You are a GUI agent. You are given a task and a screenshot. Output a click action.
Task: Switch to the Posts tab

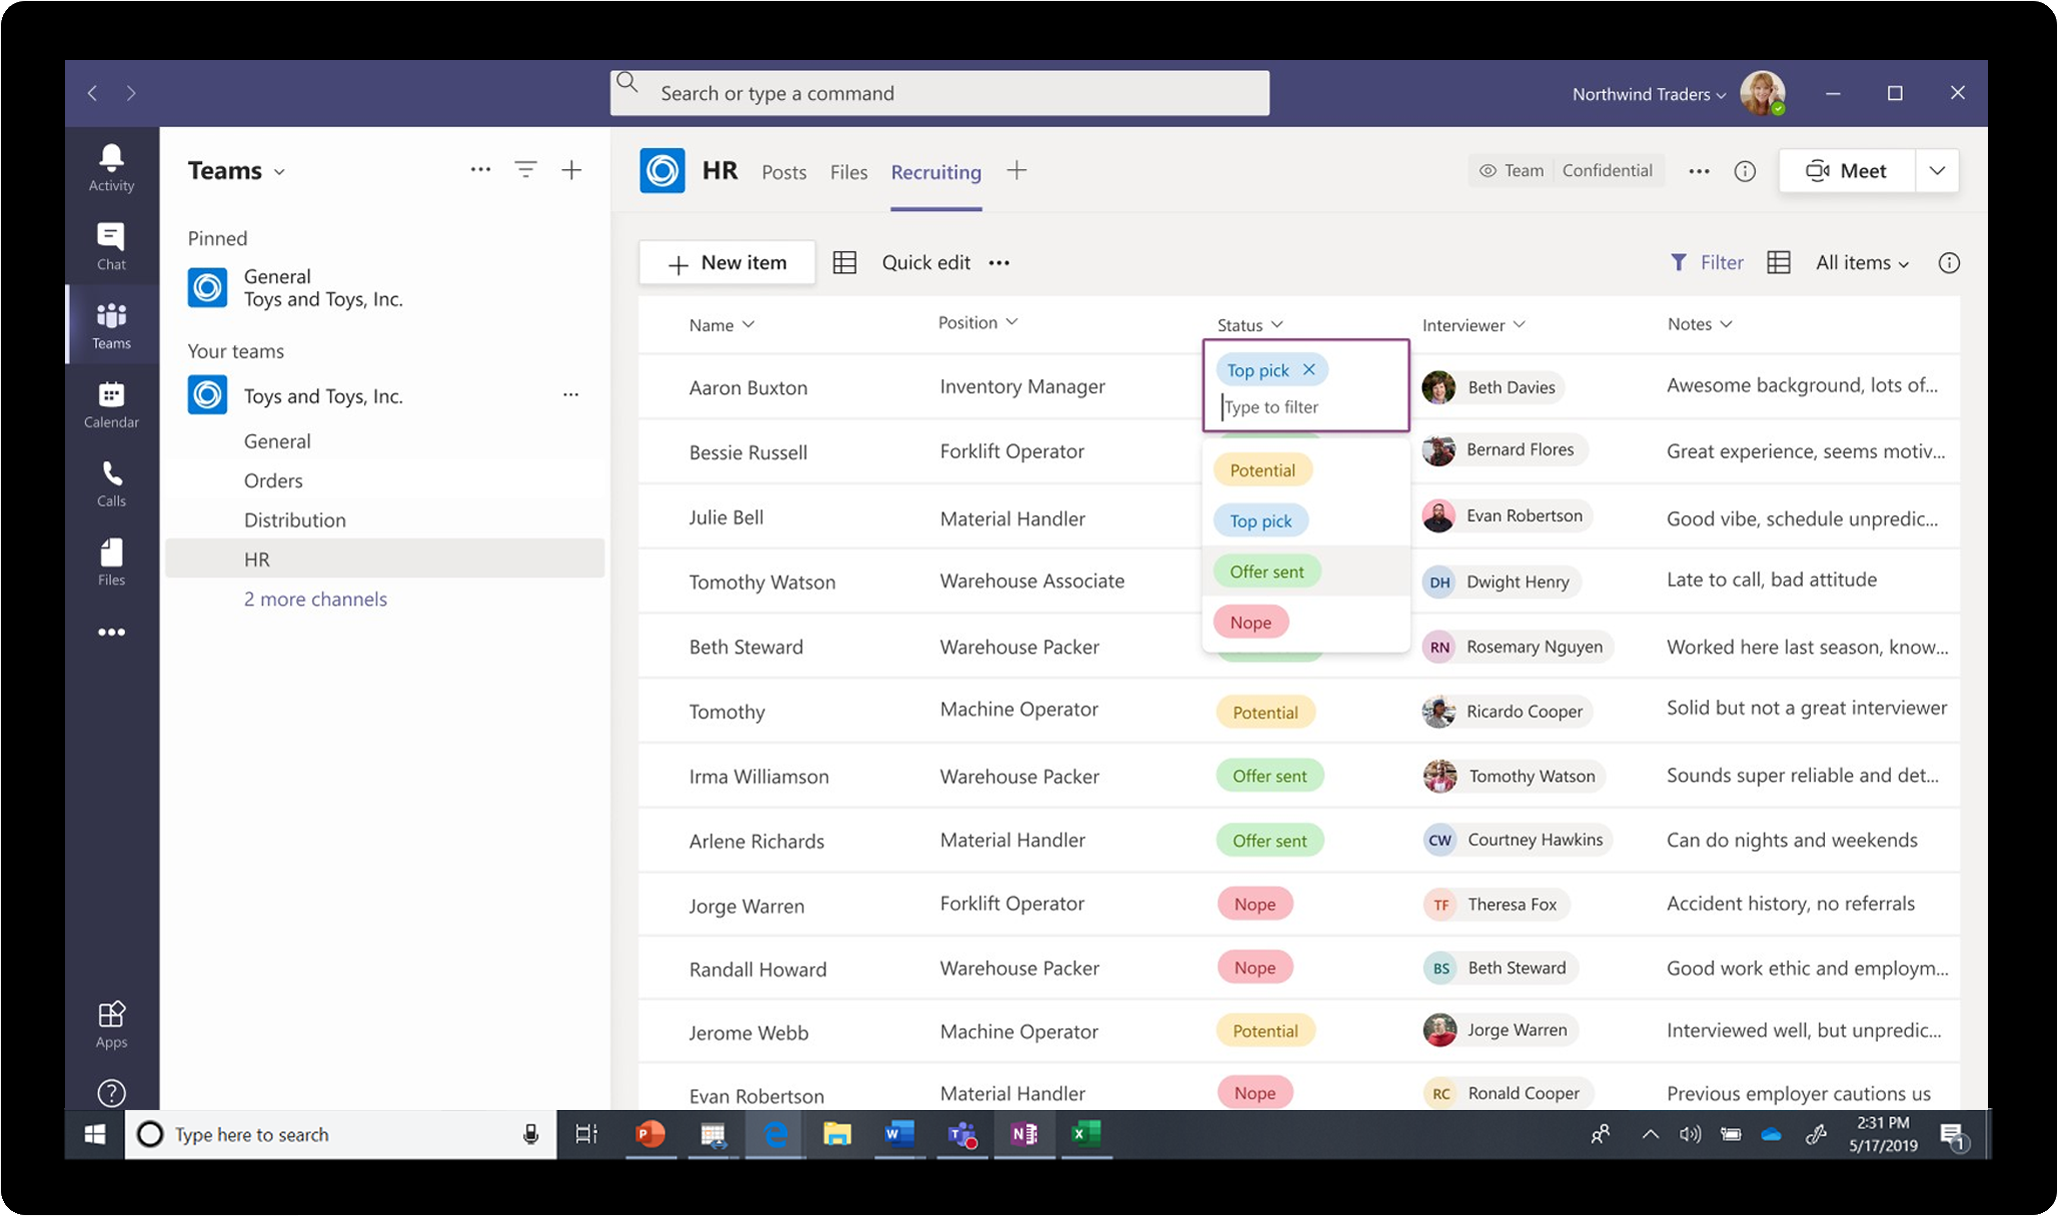click(783, 172)
